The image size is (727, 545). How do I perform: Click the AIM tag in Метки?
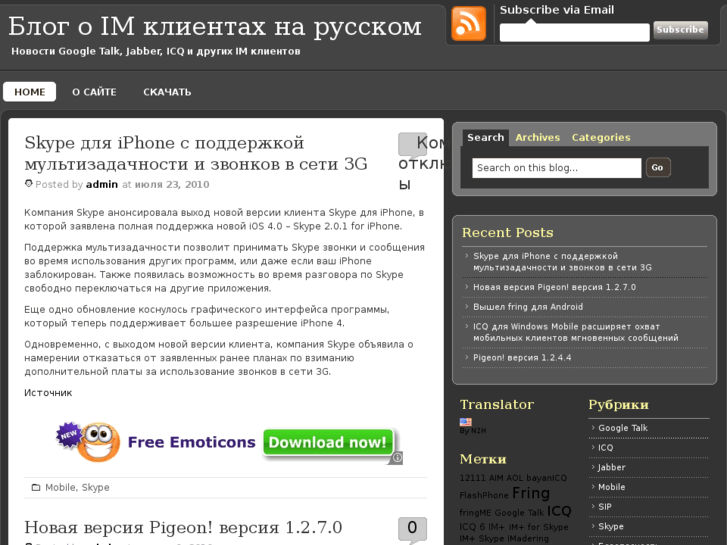click(x=496, y=478)
